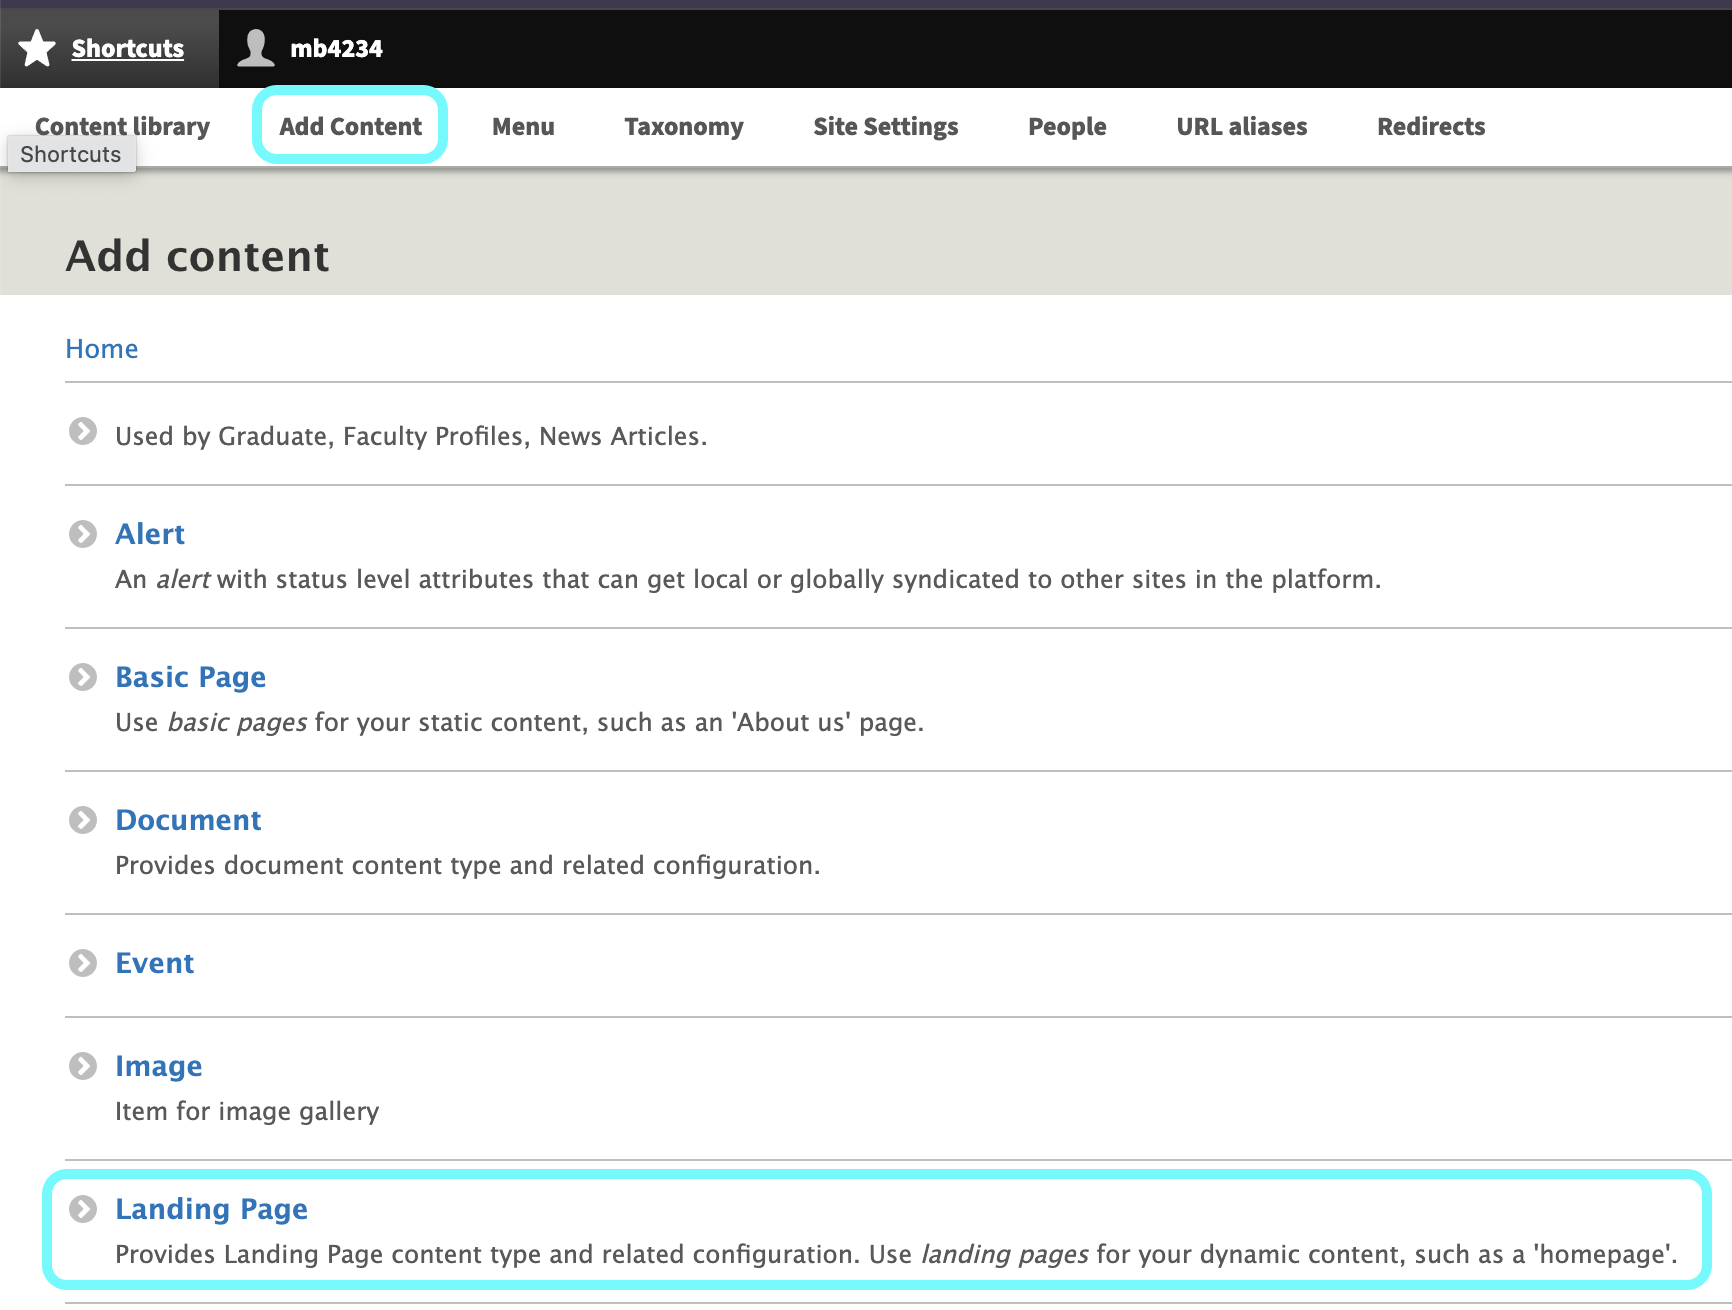Screen dimensions: 1732x1310
Task: Click the arrow icon beside Landing Page
Action: coord(83,1209)
